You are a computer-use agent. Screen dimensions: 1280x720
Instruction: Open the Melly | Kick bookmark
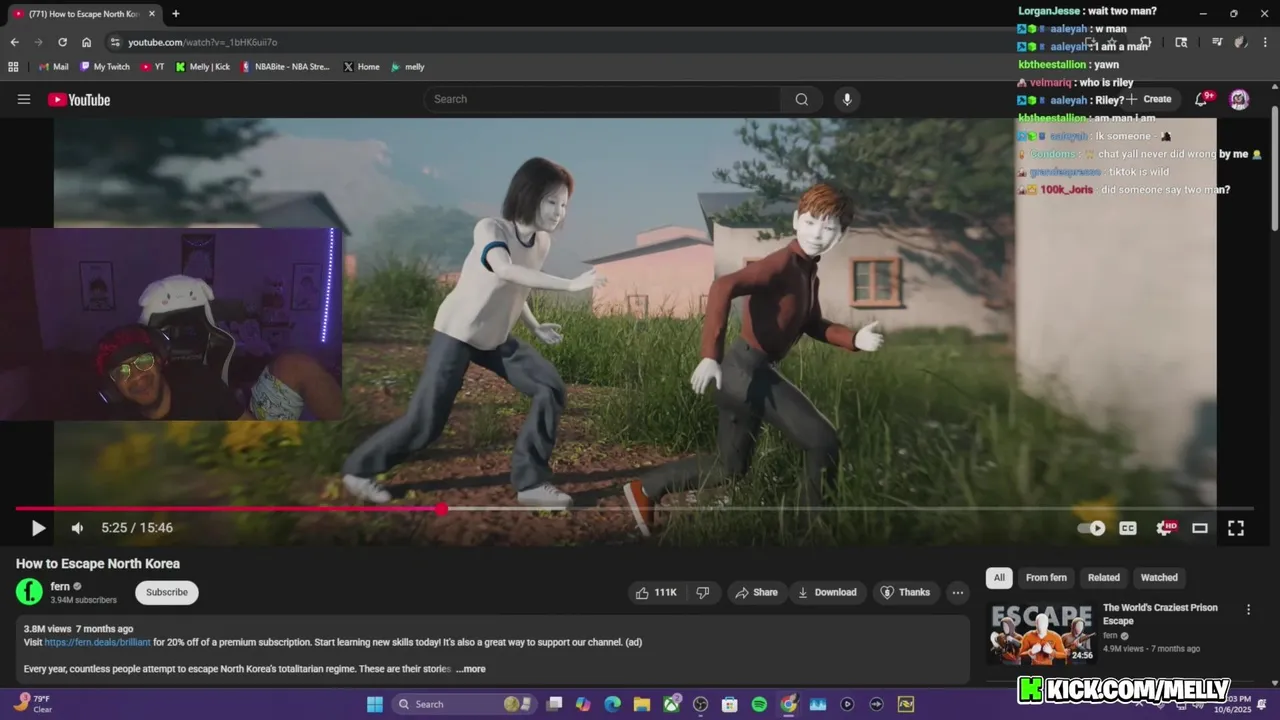click(x=202, y=67)
